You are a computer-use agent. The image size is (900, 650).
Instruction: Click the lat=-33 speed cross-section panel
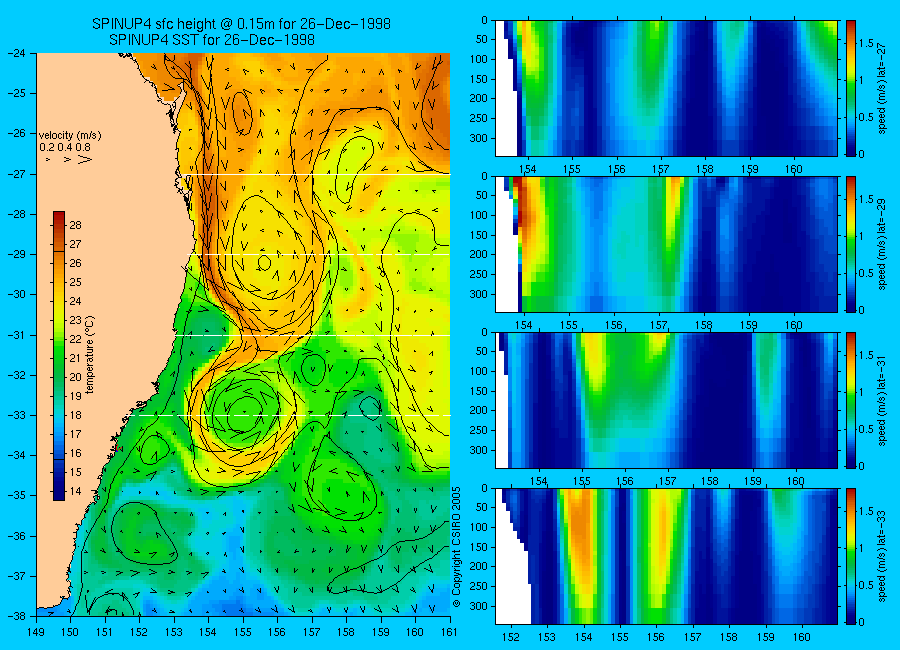[666, 556]
